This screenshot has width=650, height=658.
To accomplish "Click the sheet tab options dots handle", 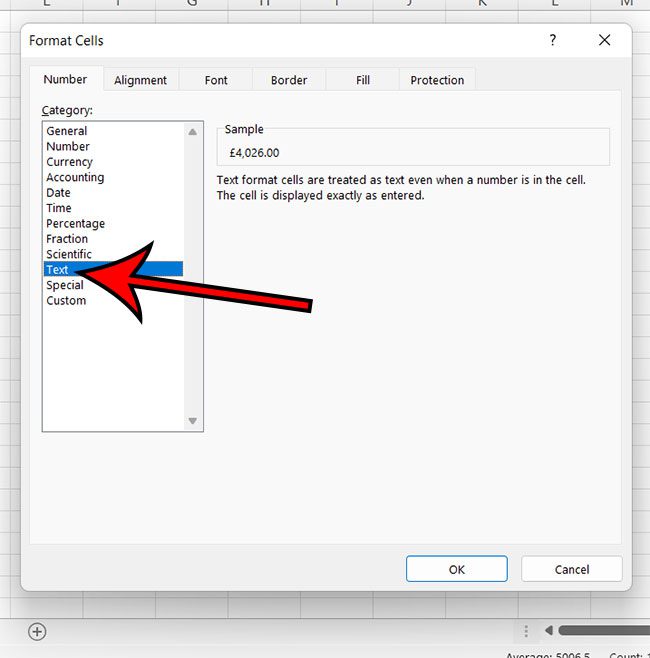I will (526, 631).
